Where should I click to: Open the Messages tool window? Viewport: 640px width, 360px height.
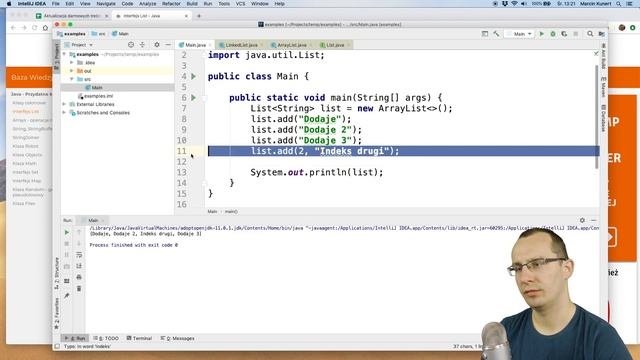(178, 338)
